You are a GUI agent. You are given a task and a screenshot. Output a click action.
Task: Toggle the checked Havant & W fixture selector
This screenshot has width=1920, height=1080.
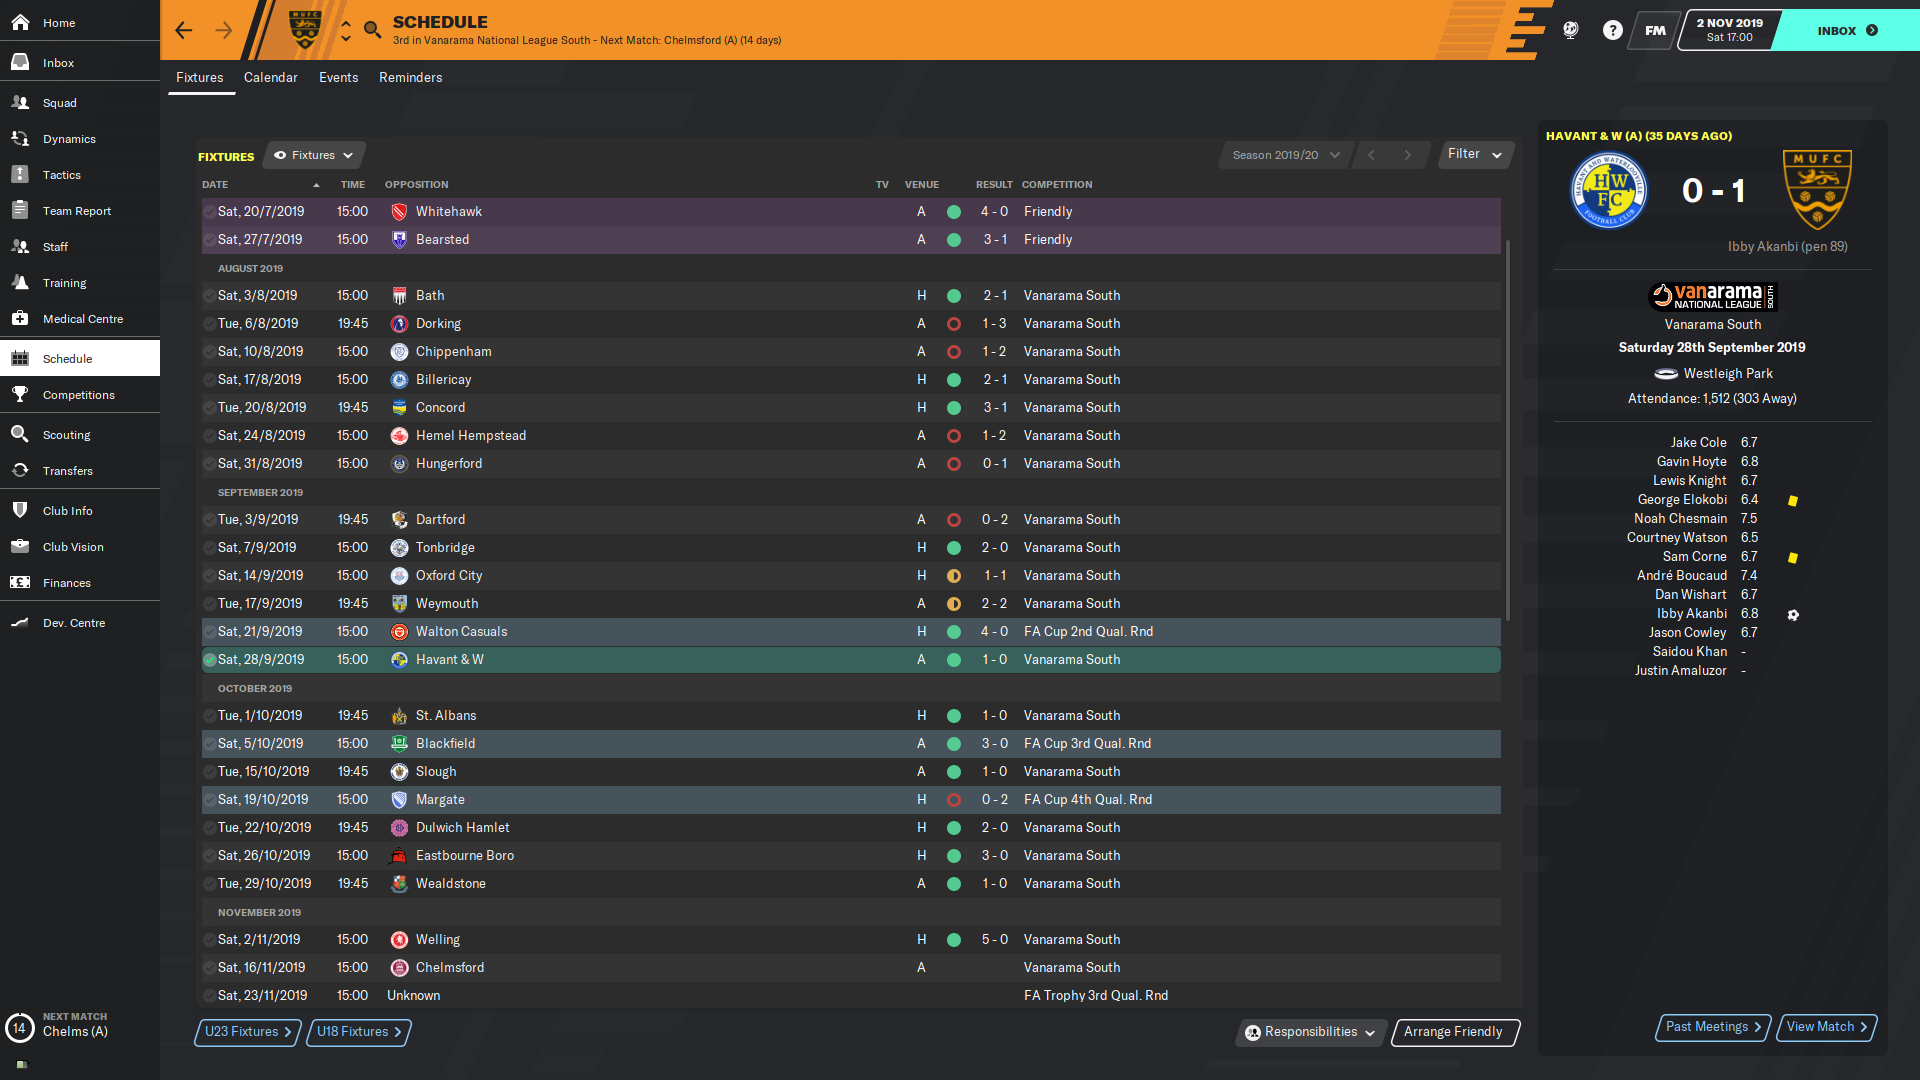[x=210, y=660]
